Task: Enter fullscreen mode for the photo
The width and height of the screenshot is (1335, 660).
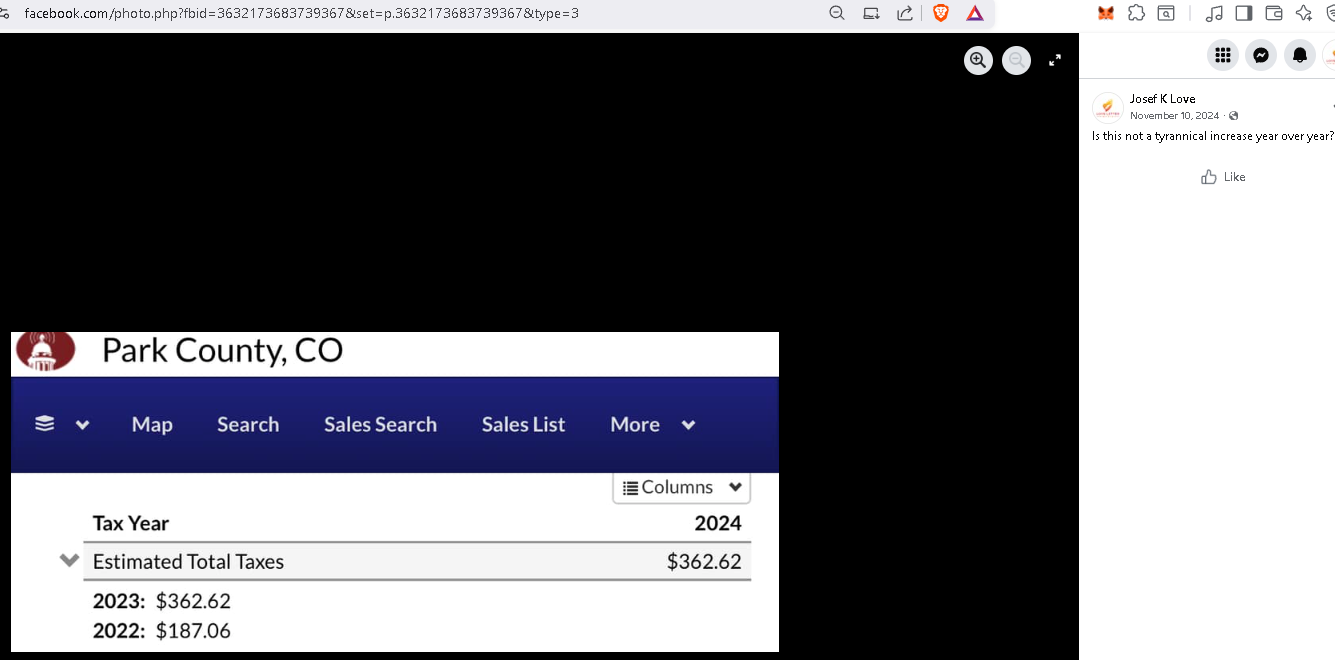Action: (x=1055, y=60)
